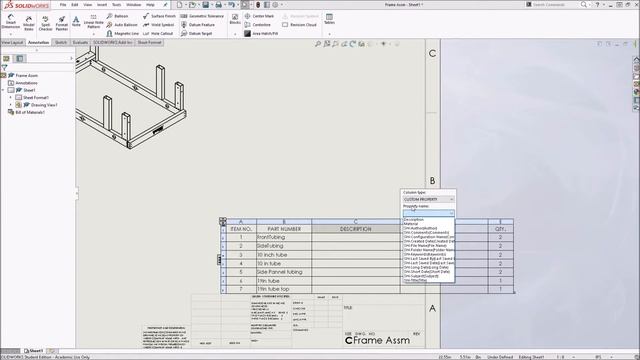Choose SW-Short Date from the property list
640x360 pixels.
(x=427, y=271)
